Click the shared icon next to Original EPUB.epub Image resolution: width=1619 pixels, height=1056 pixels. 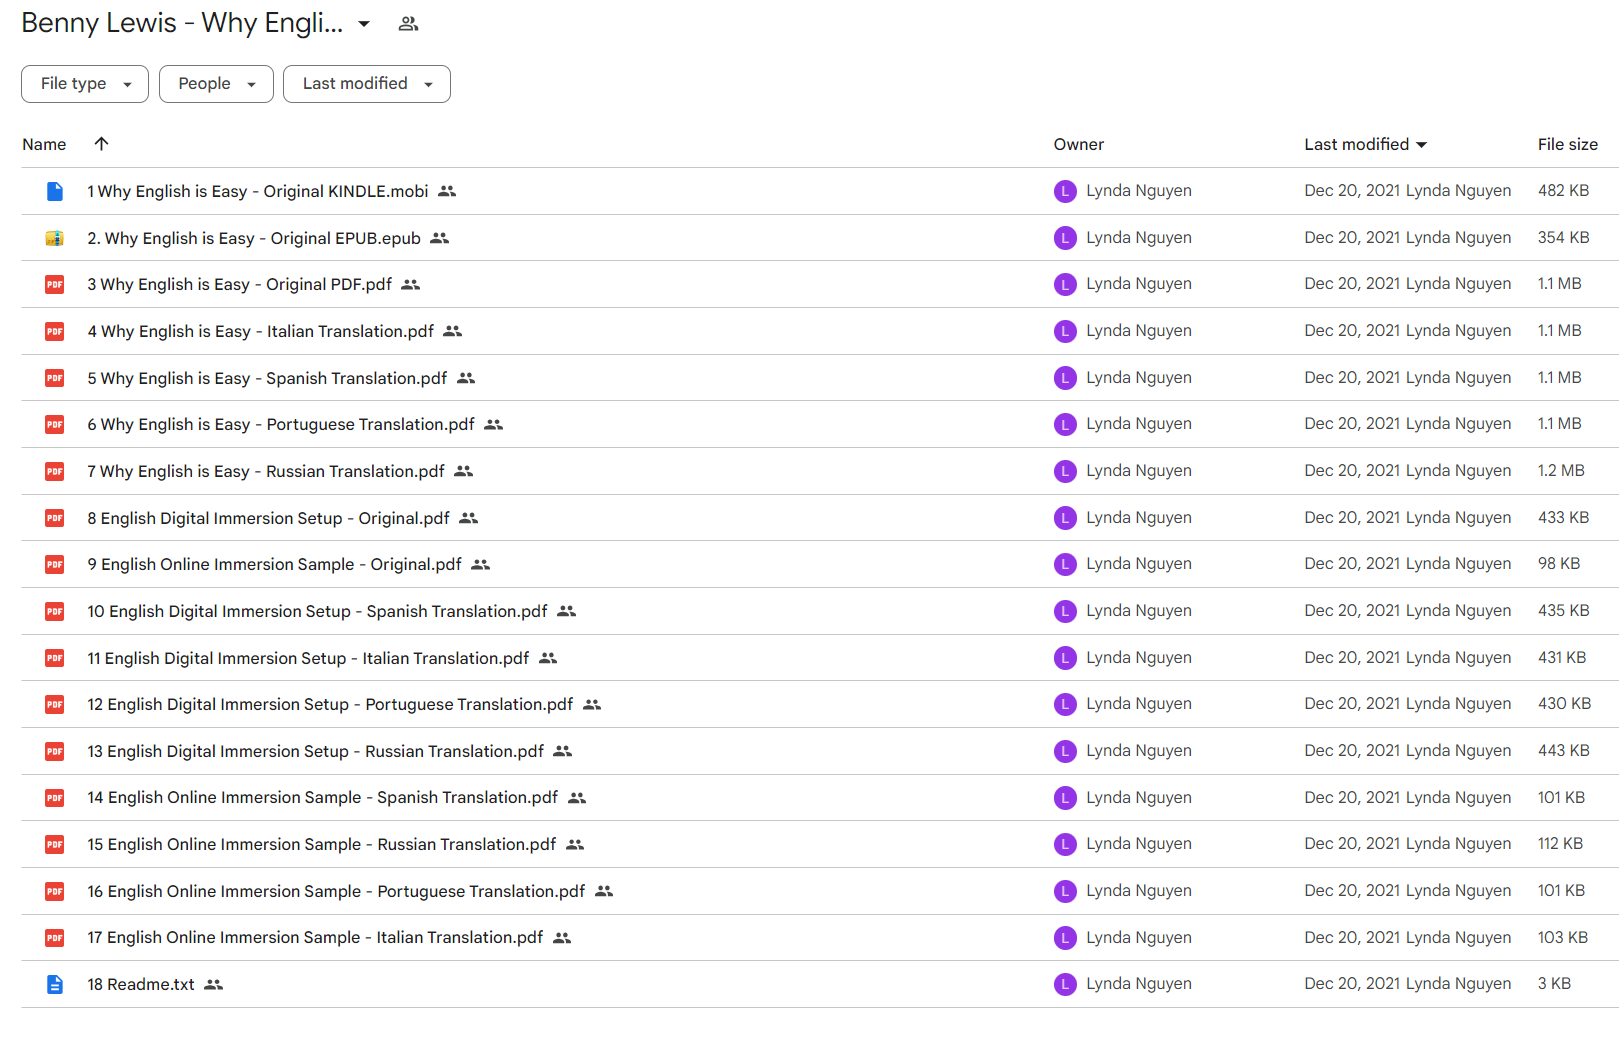[x=440, y=238]
